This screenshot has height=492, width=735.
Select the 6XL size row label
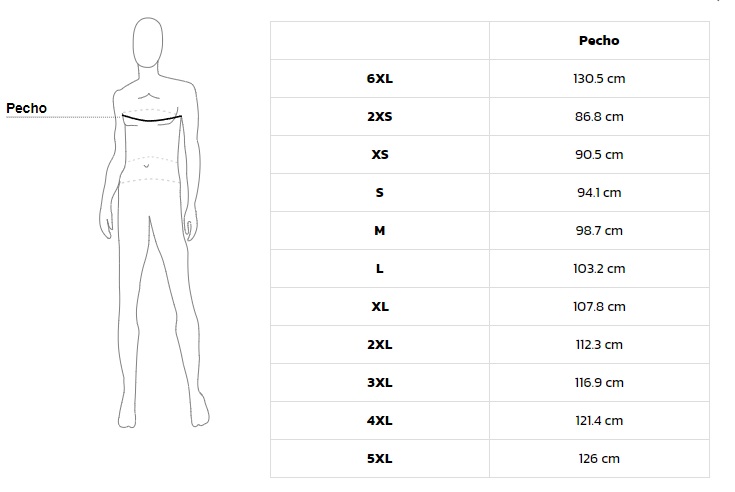(x=379, y=78)
